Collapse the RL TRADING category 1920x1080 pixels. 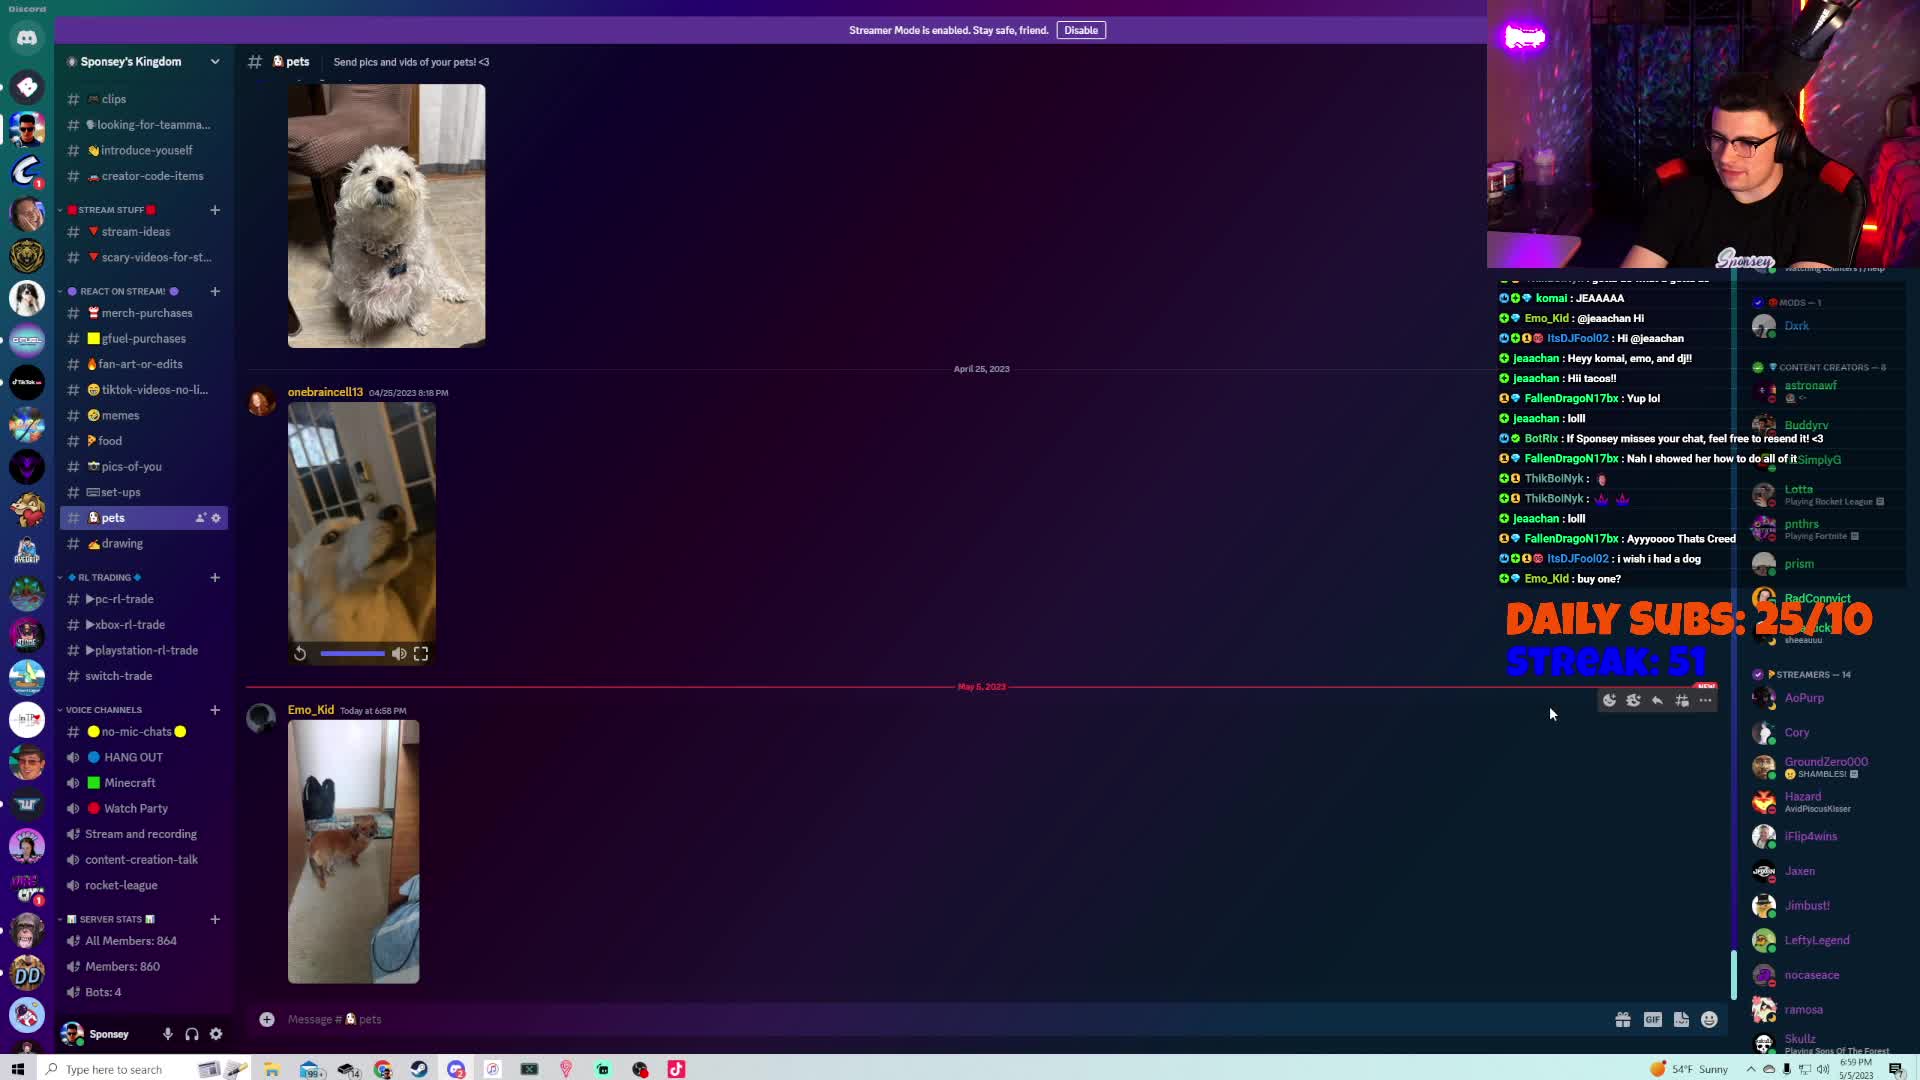104,578
